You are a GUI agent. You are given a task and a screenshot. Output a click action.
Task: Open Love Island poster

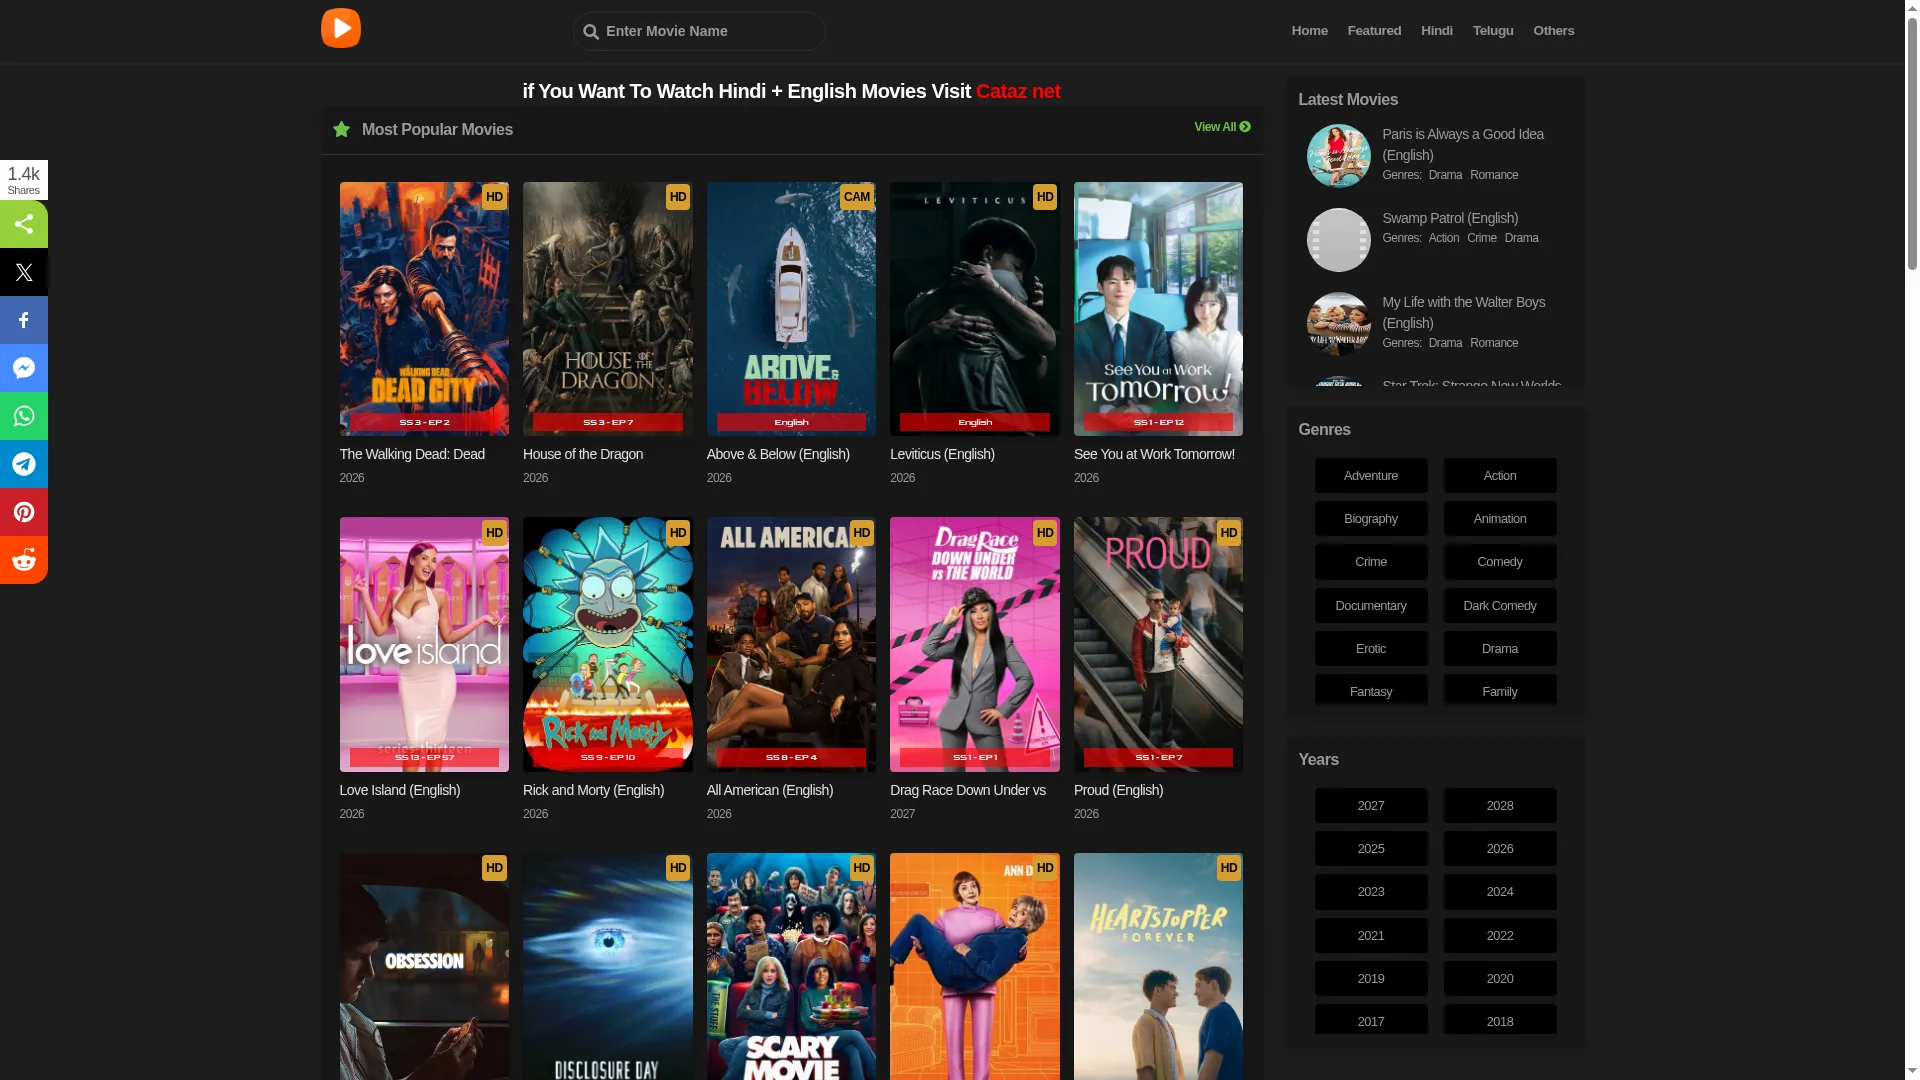click(424, 644)
